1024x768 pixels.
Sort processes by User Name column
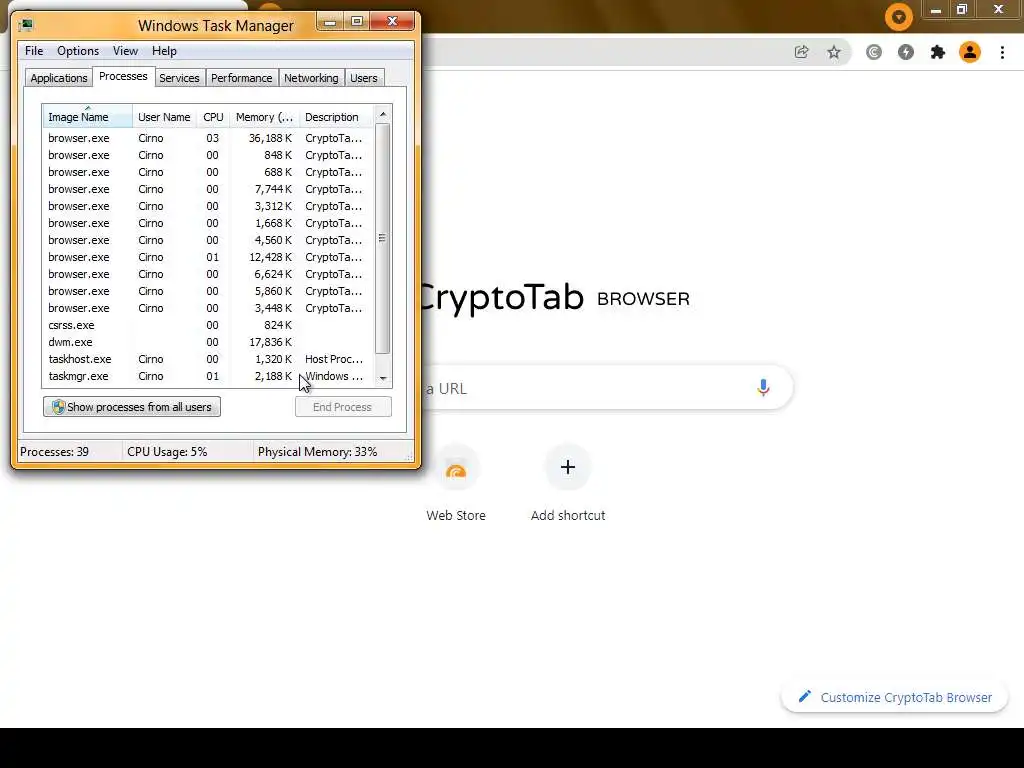coord(165,117)
